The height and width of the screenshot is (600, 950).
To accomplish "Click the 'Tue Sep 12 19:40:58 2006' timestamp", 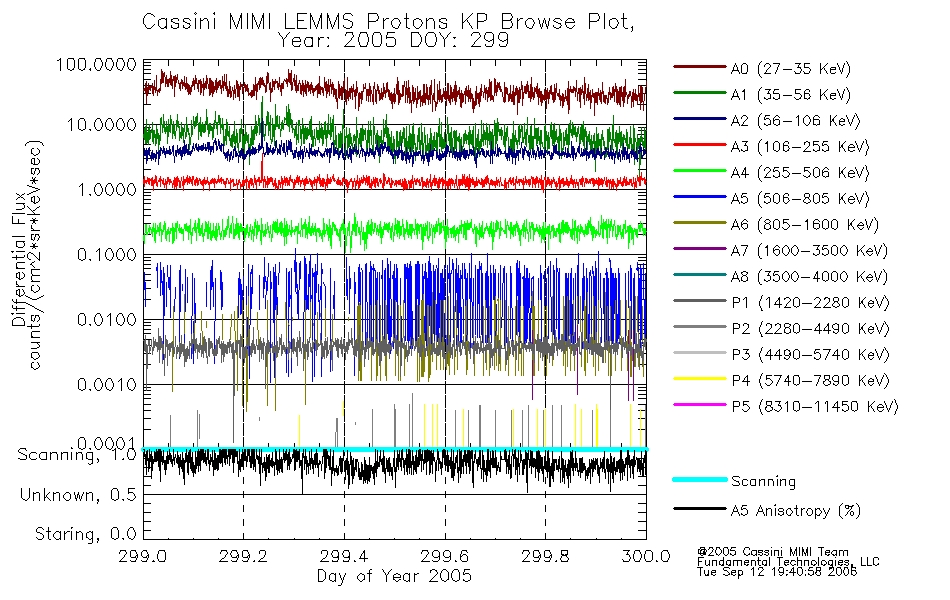I will (777, 572).
